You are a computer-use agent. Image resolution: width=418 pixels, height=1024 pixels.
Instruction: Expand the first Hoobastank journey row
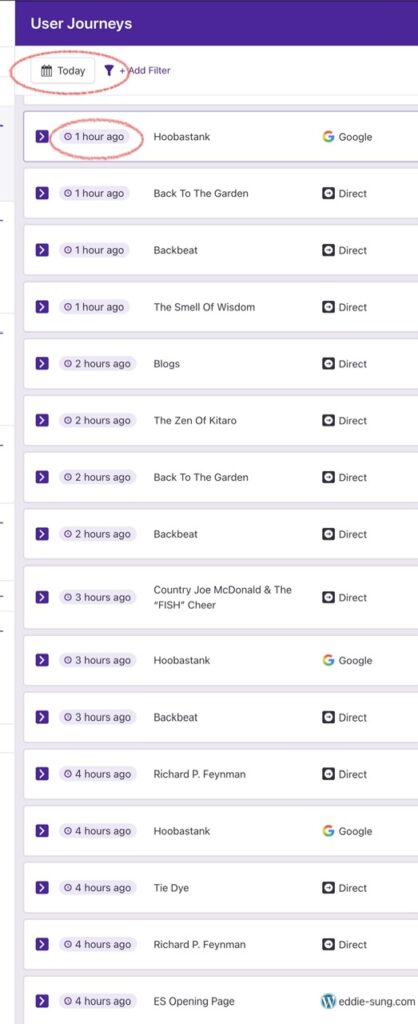(x=42, y=136)
